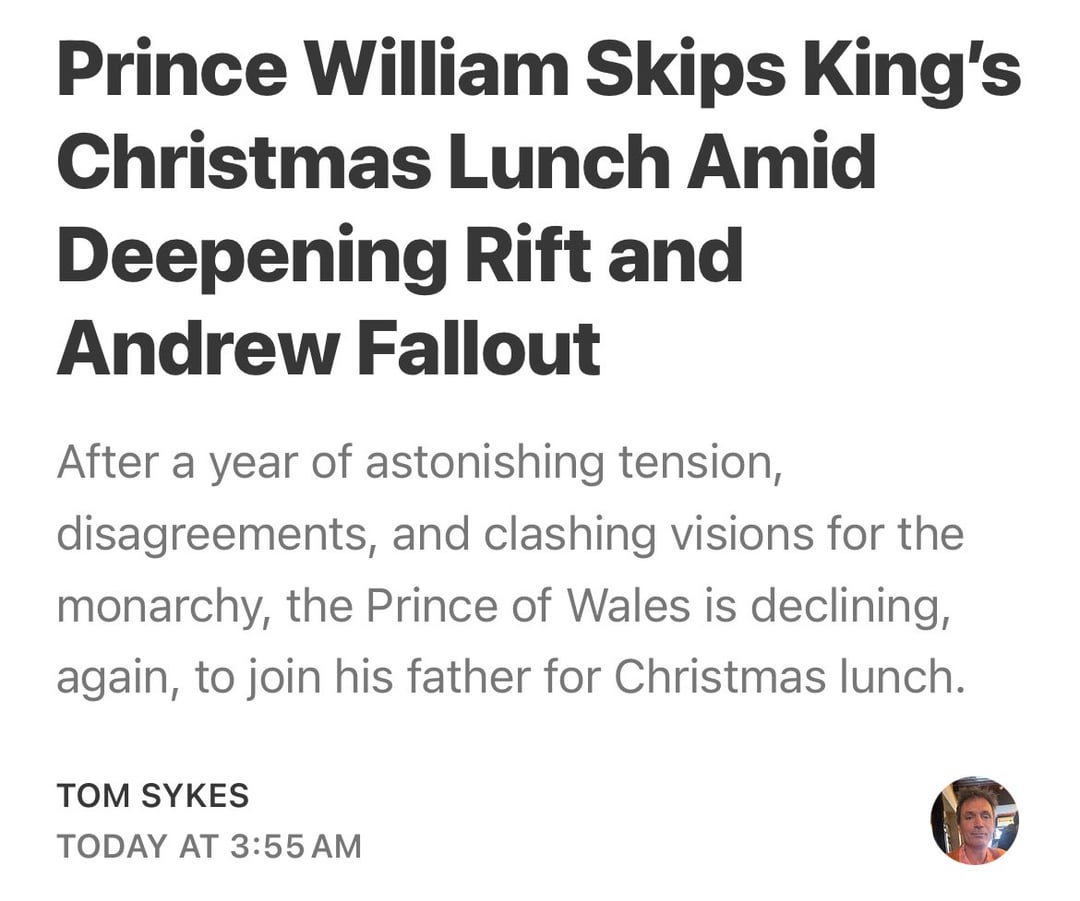The width and height of the screenshot is (1080, 901).
Task: Click 'astonishing tension' in the summary
Action: coord(571,463)
